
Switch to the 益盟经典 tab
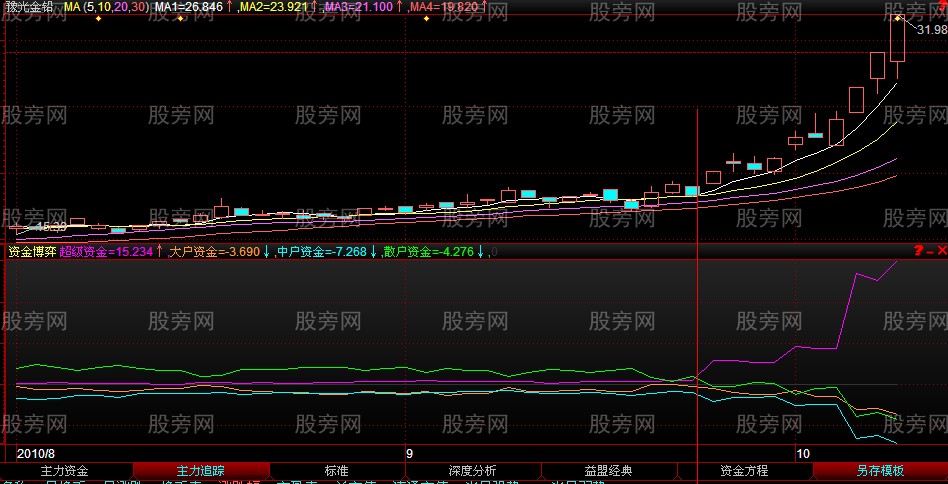(608, 470)
